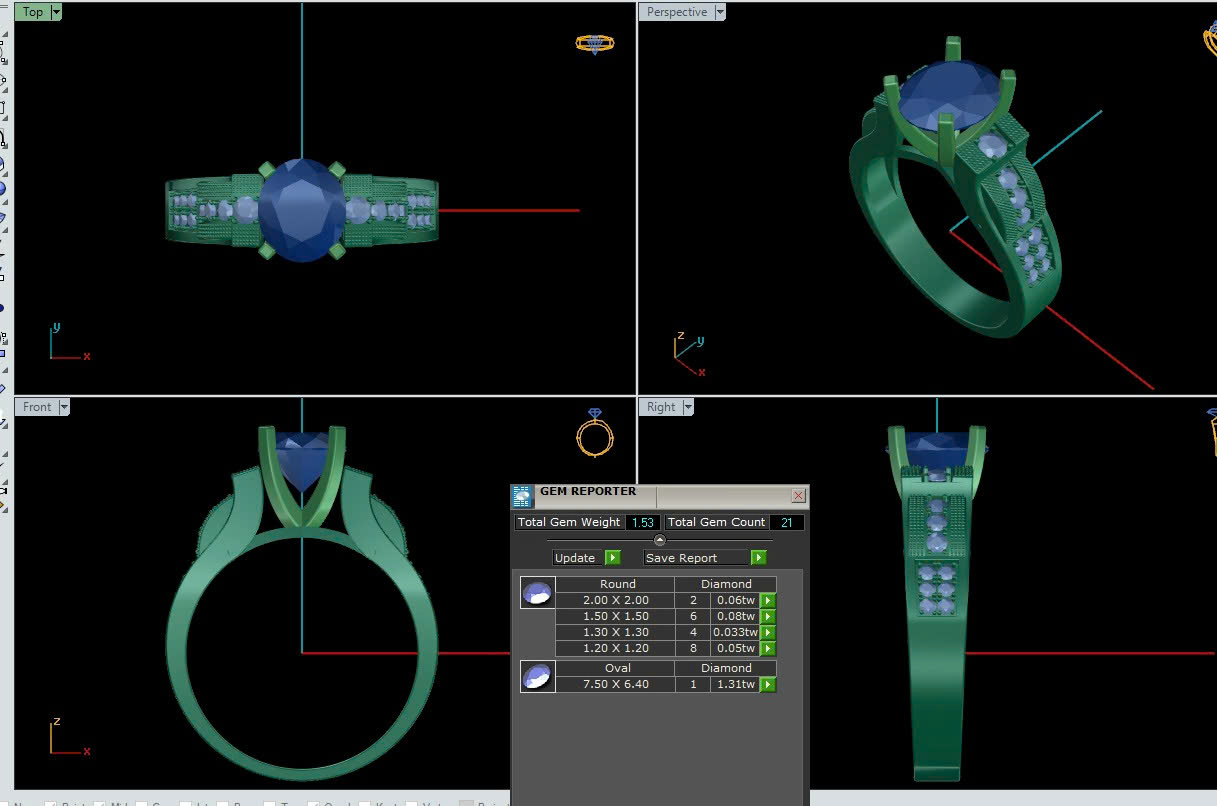
Task: Open the Top viewport dropdown arrow
Action: pyautogui.click(x=55, y=12)
